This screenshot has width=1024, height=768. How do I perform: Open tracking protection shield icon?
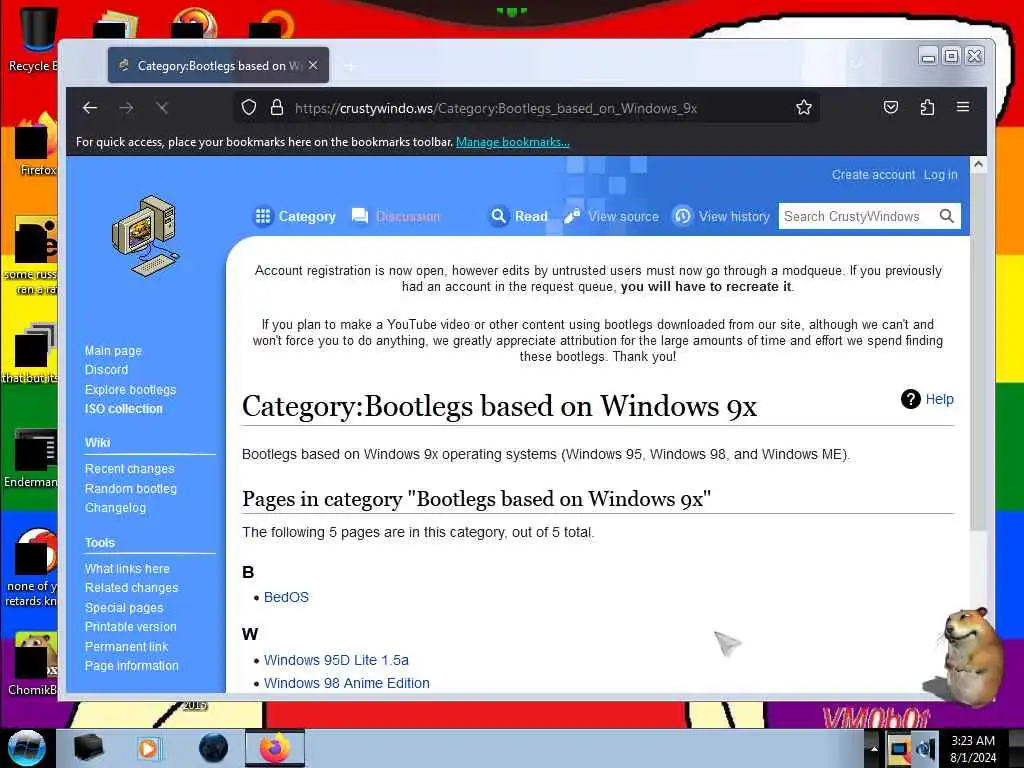249,107
